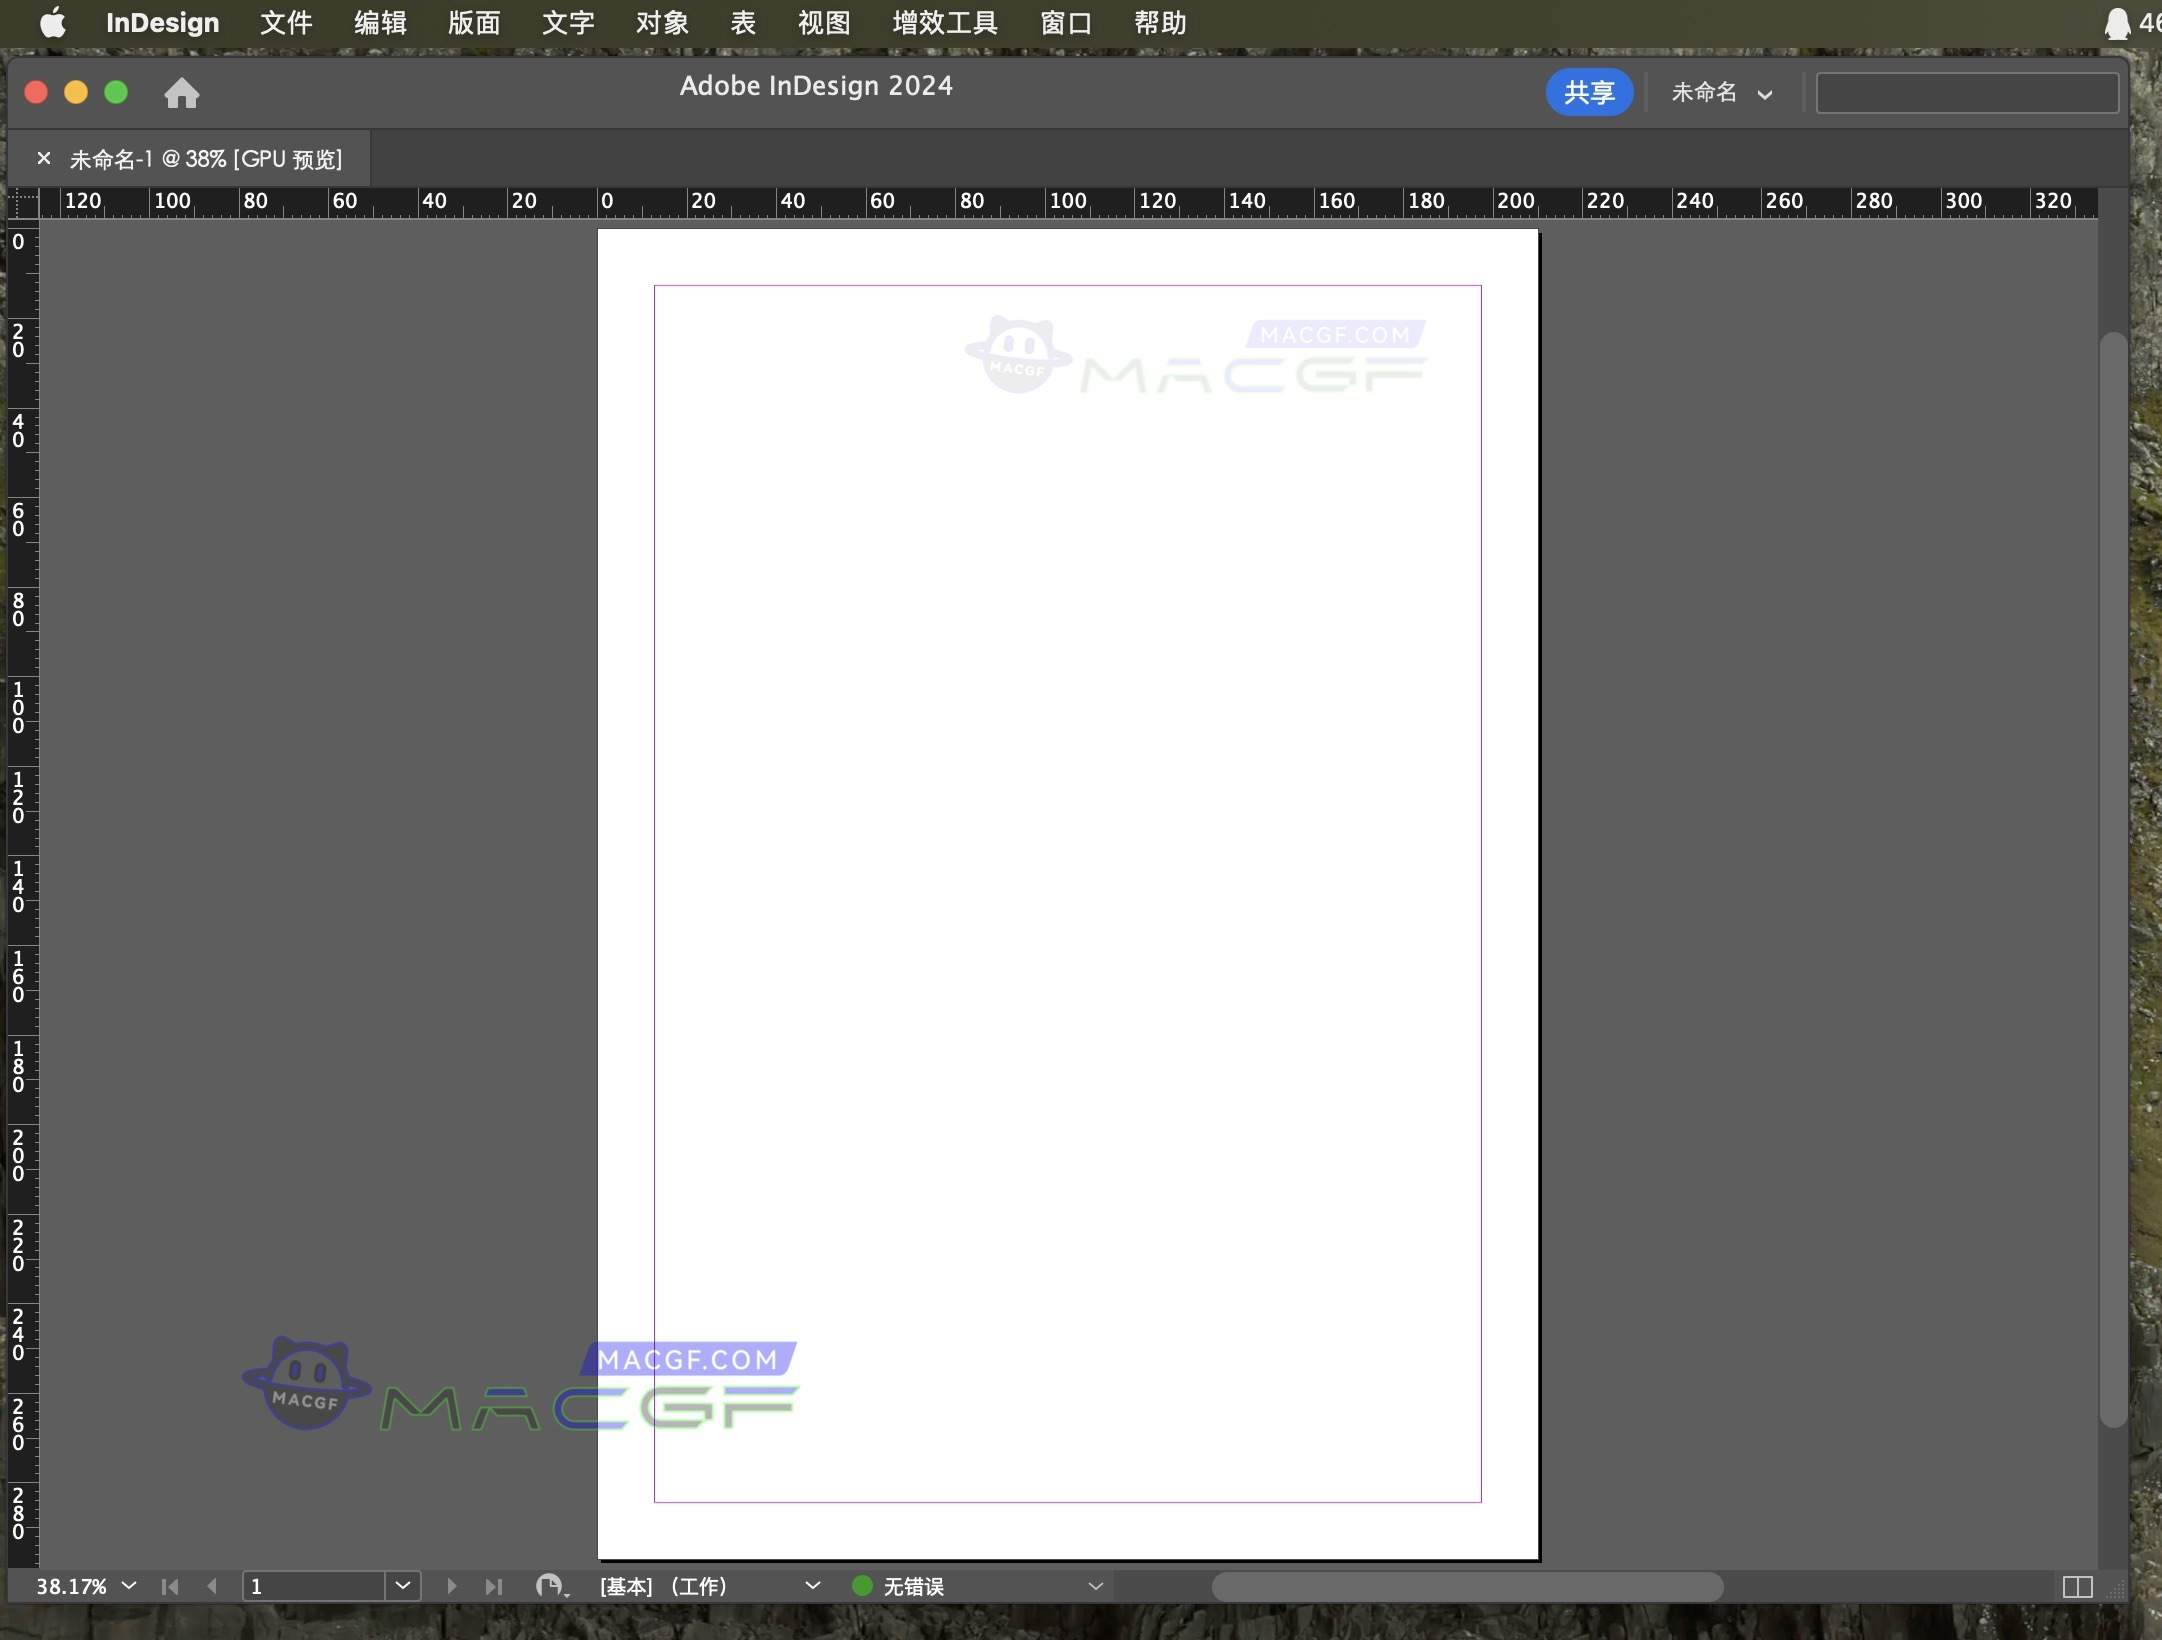This screenshot has width=2162, height=1640.
Task: Open the 文件 menu
Action: [x=286, y=22]
